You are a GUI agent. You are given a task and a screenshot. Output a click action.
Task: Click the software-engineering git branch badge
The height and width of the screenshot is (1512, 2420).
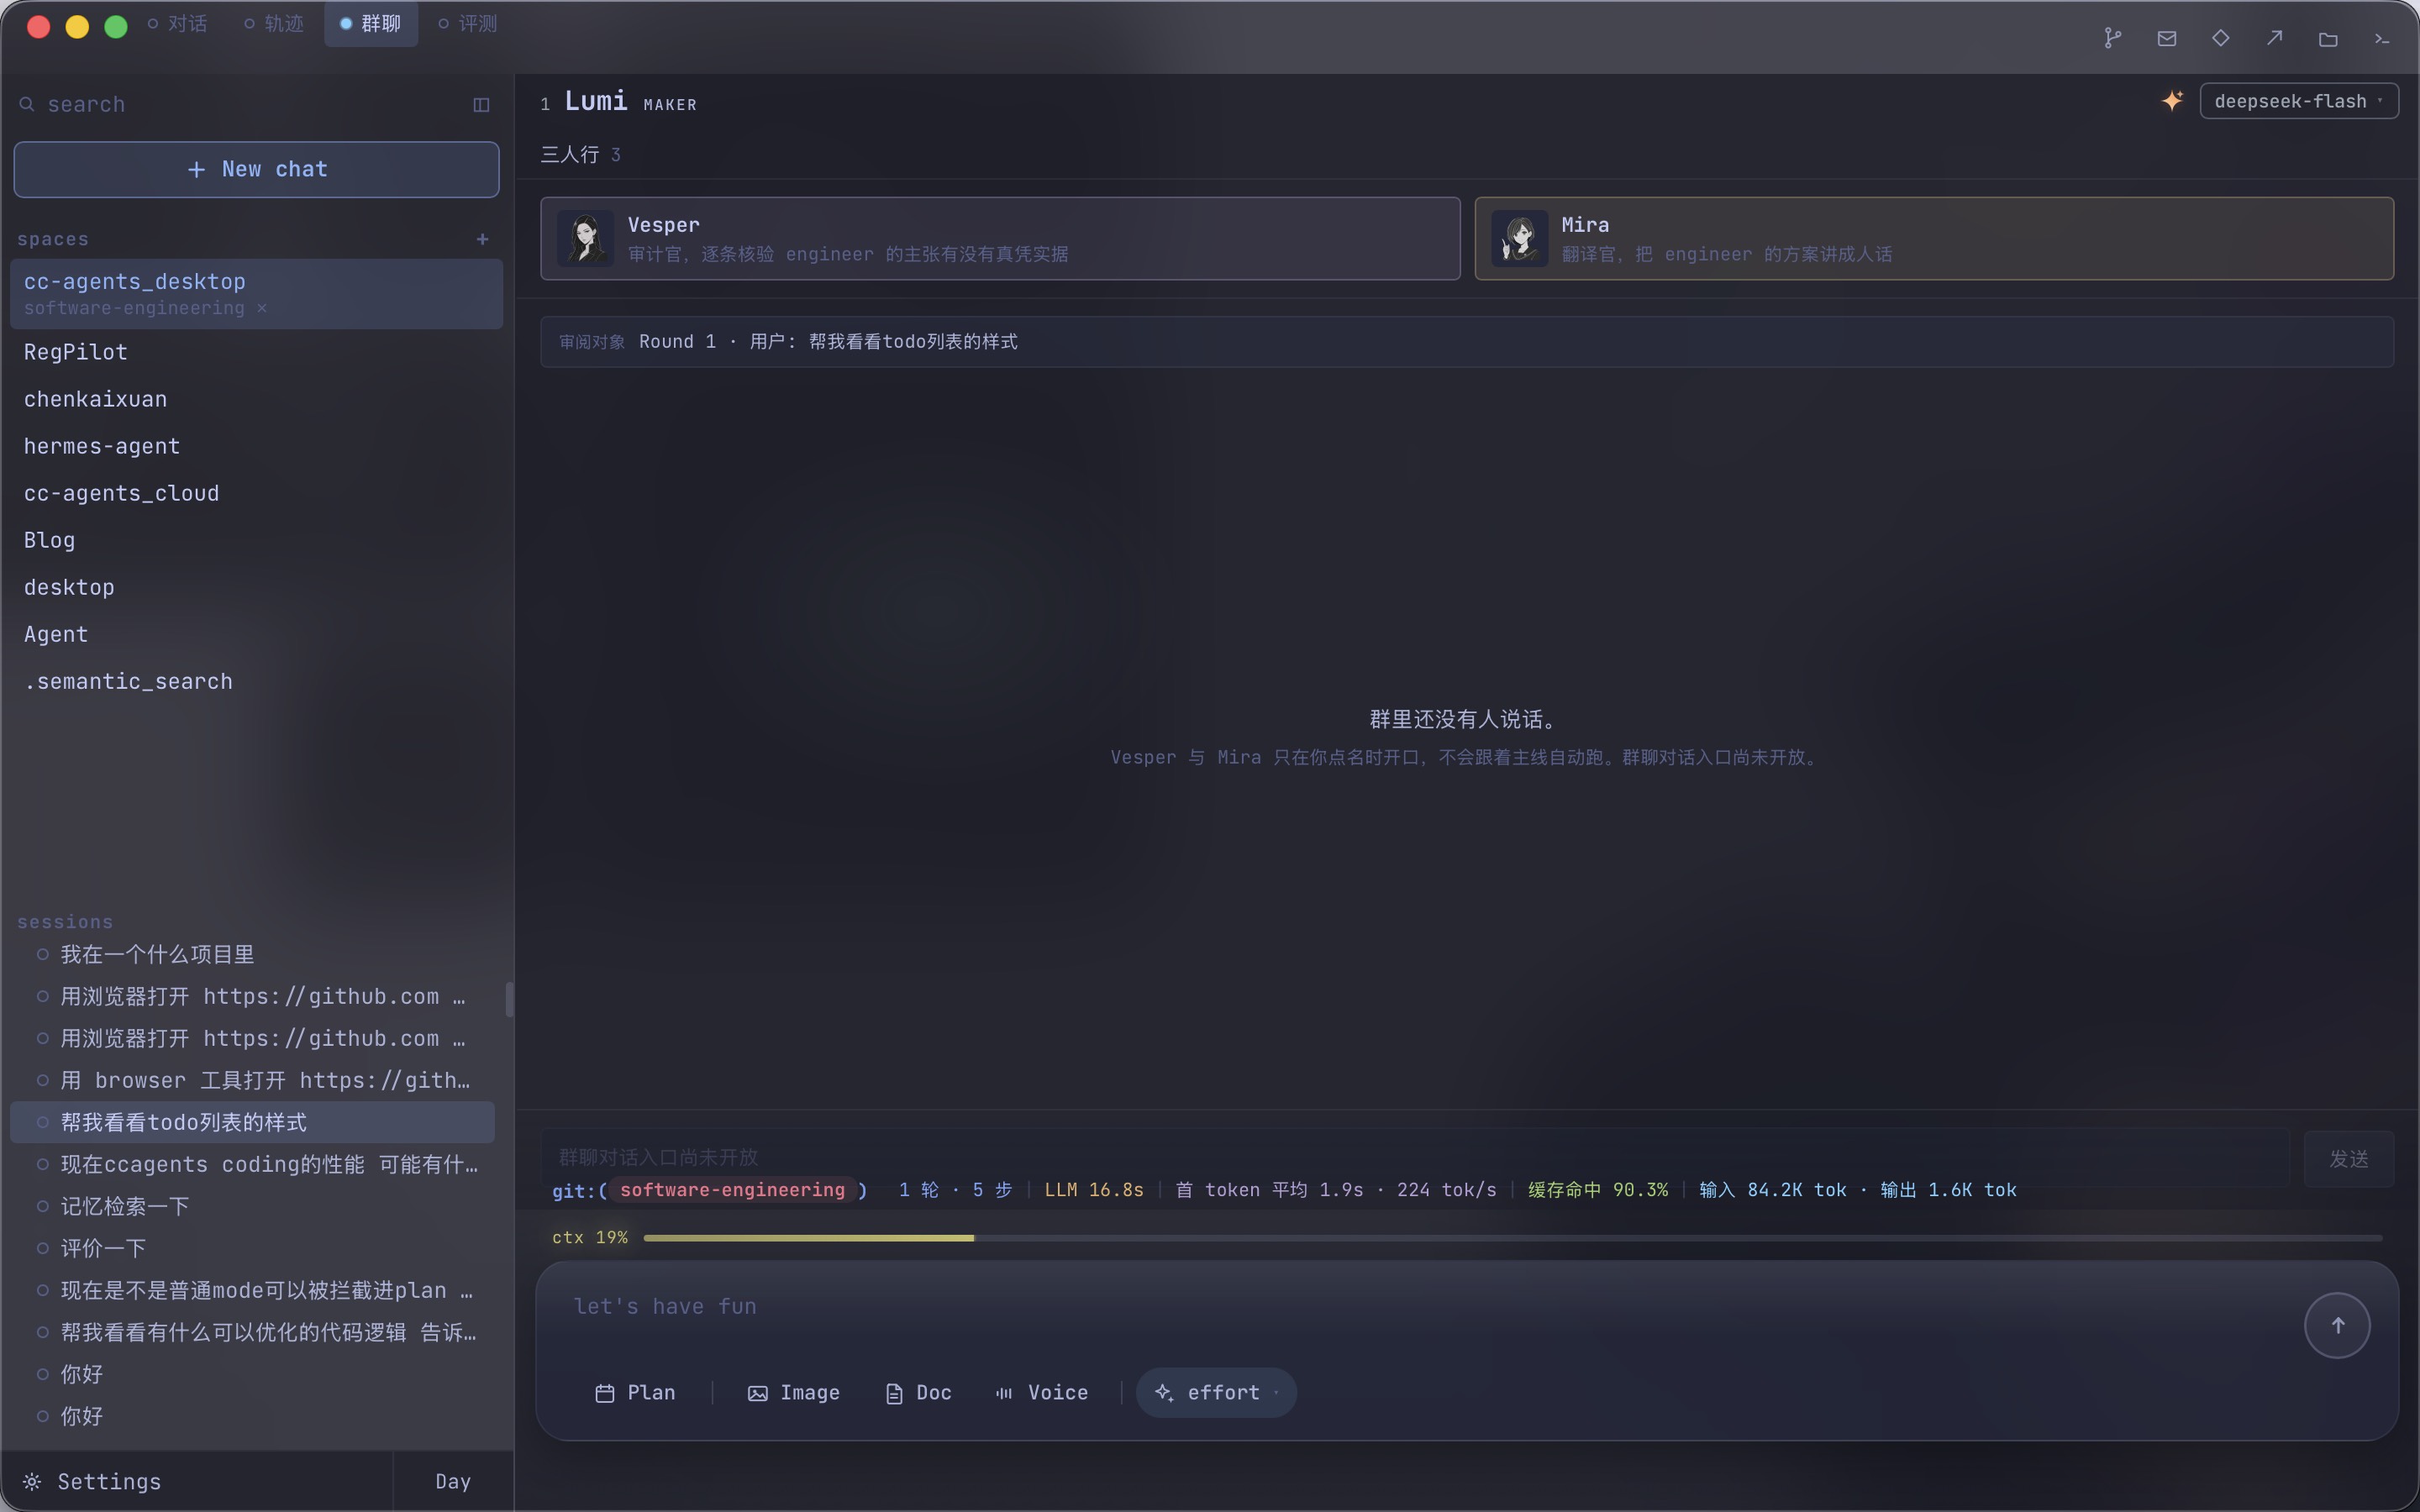(732, 1190)
